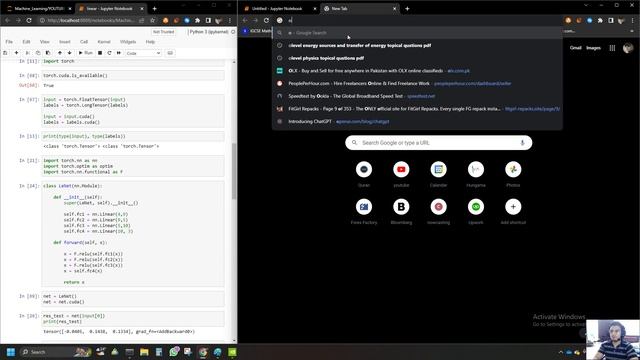Open the command palette keyboard icon
640x360 pixels.
point(170,53)
